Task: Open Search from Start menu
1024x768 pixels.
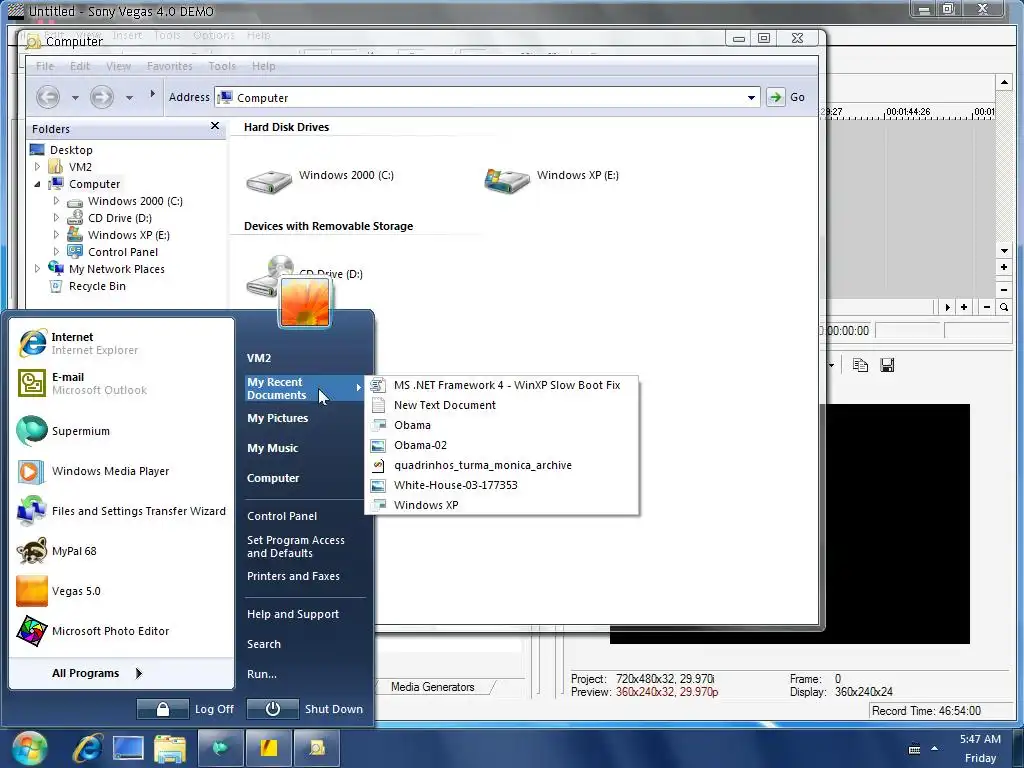Action: [x=264, y=644]
